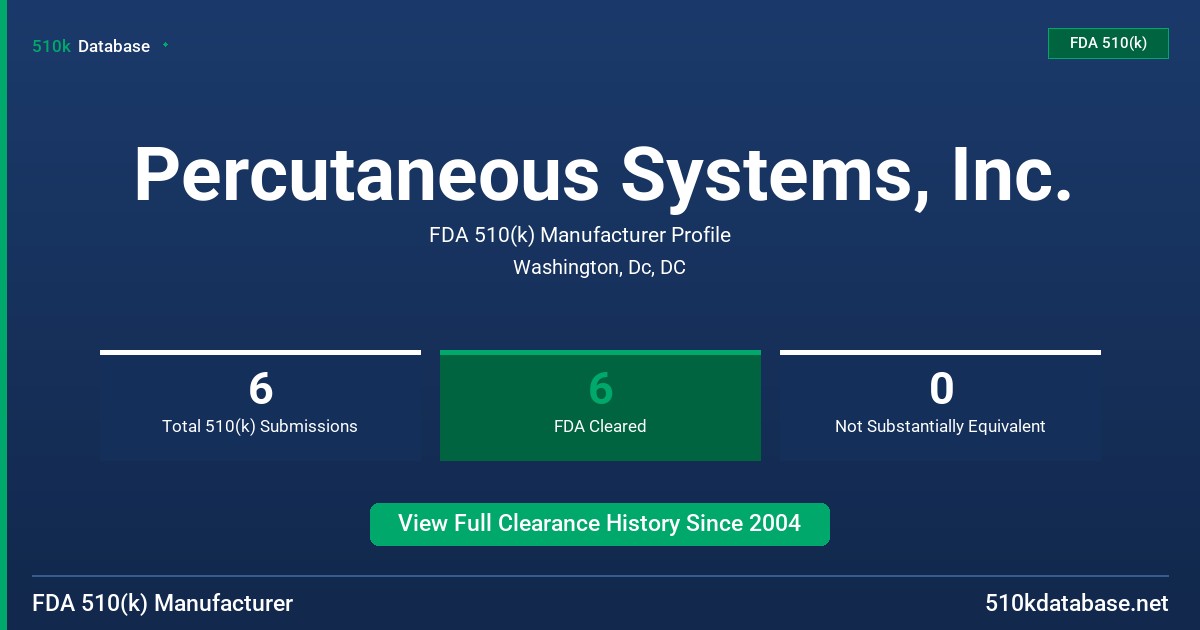
Task: Click View Full Clearance History Since 2004
Action: [x=600, y=524]
